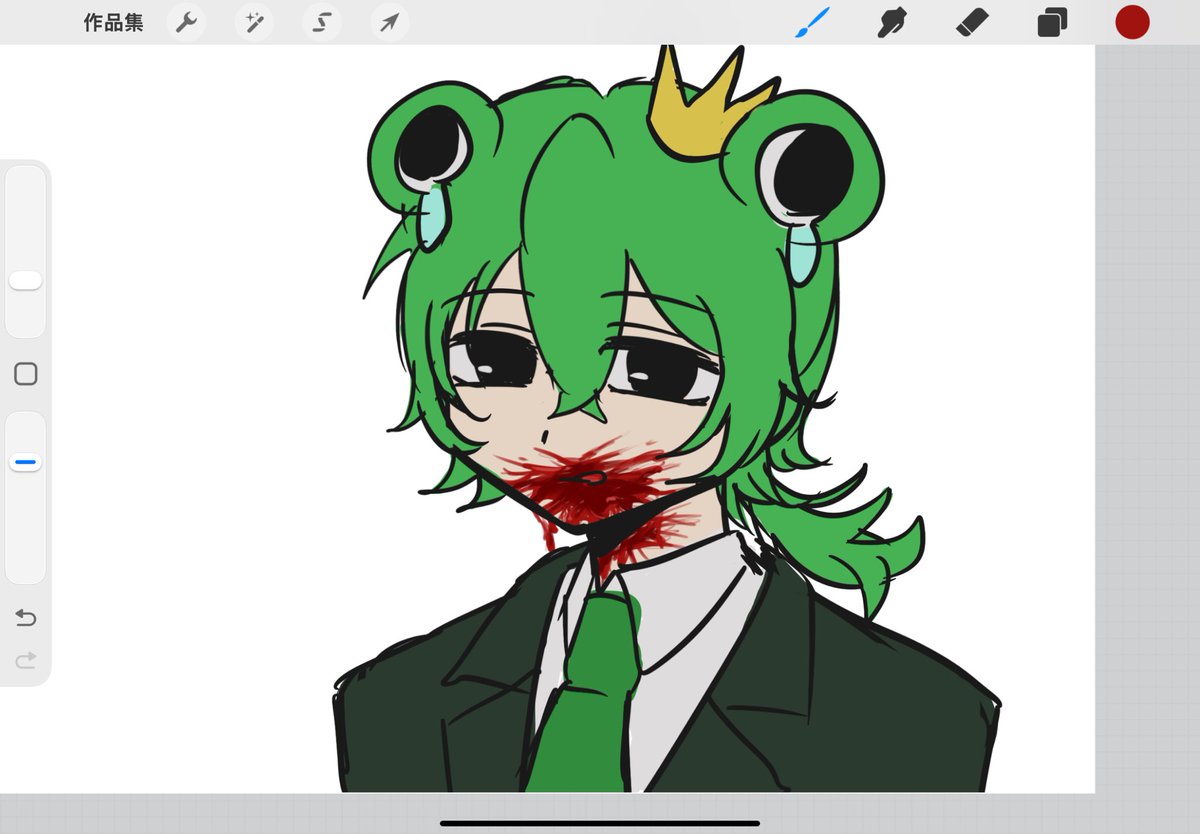Select the Eraser tool
This screenshot has width=1200, height=834.
[x=971, y=22]
